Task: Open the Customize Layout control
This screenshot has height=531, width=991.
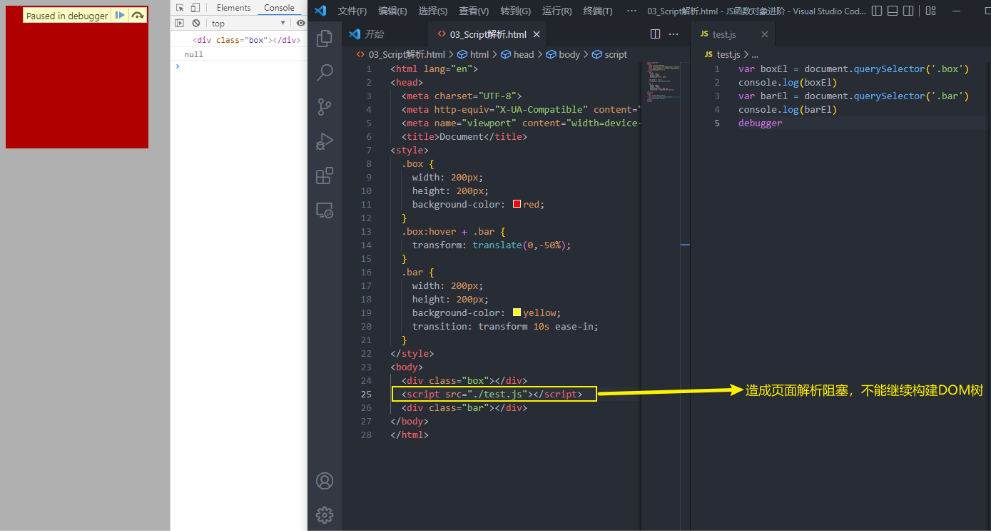Action: click(930, 11)
